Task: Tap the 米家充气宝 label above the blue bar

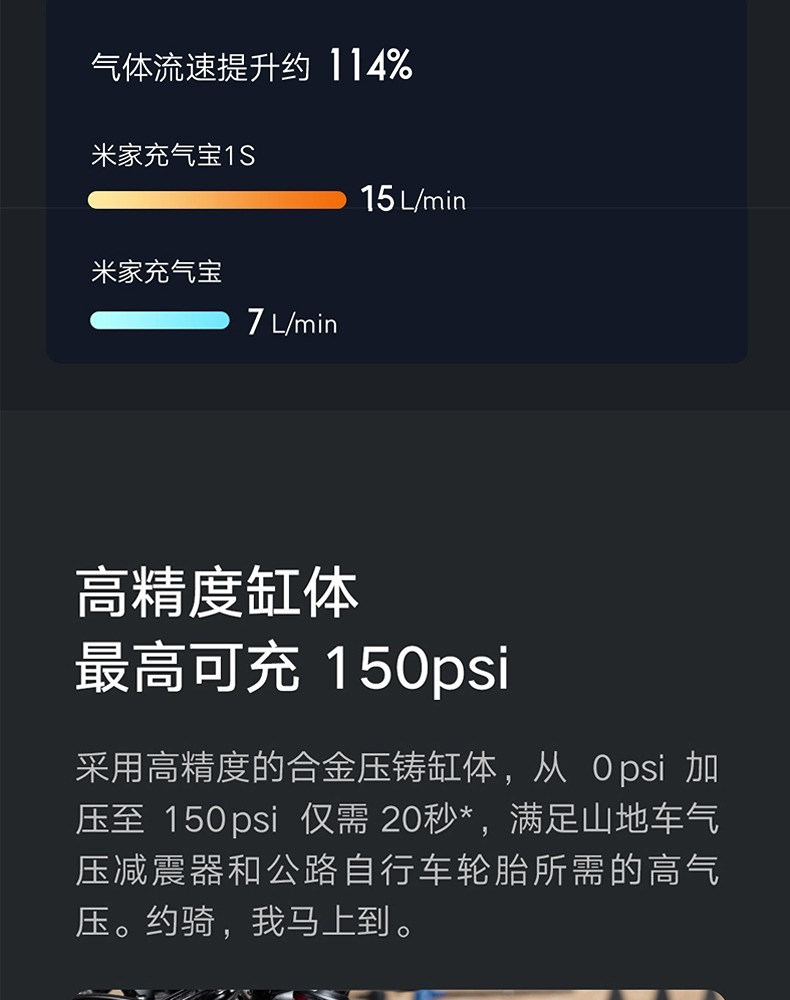Action: pyautogui.click(x=156, y=272)
